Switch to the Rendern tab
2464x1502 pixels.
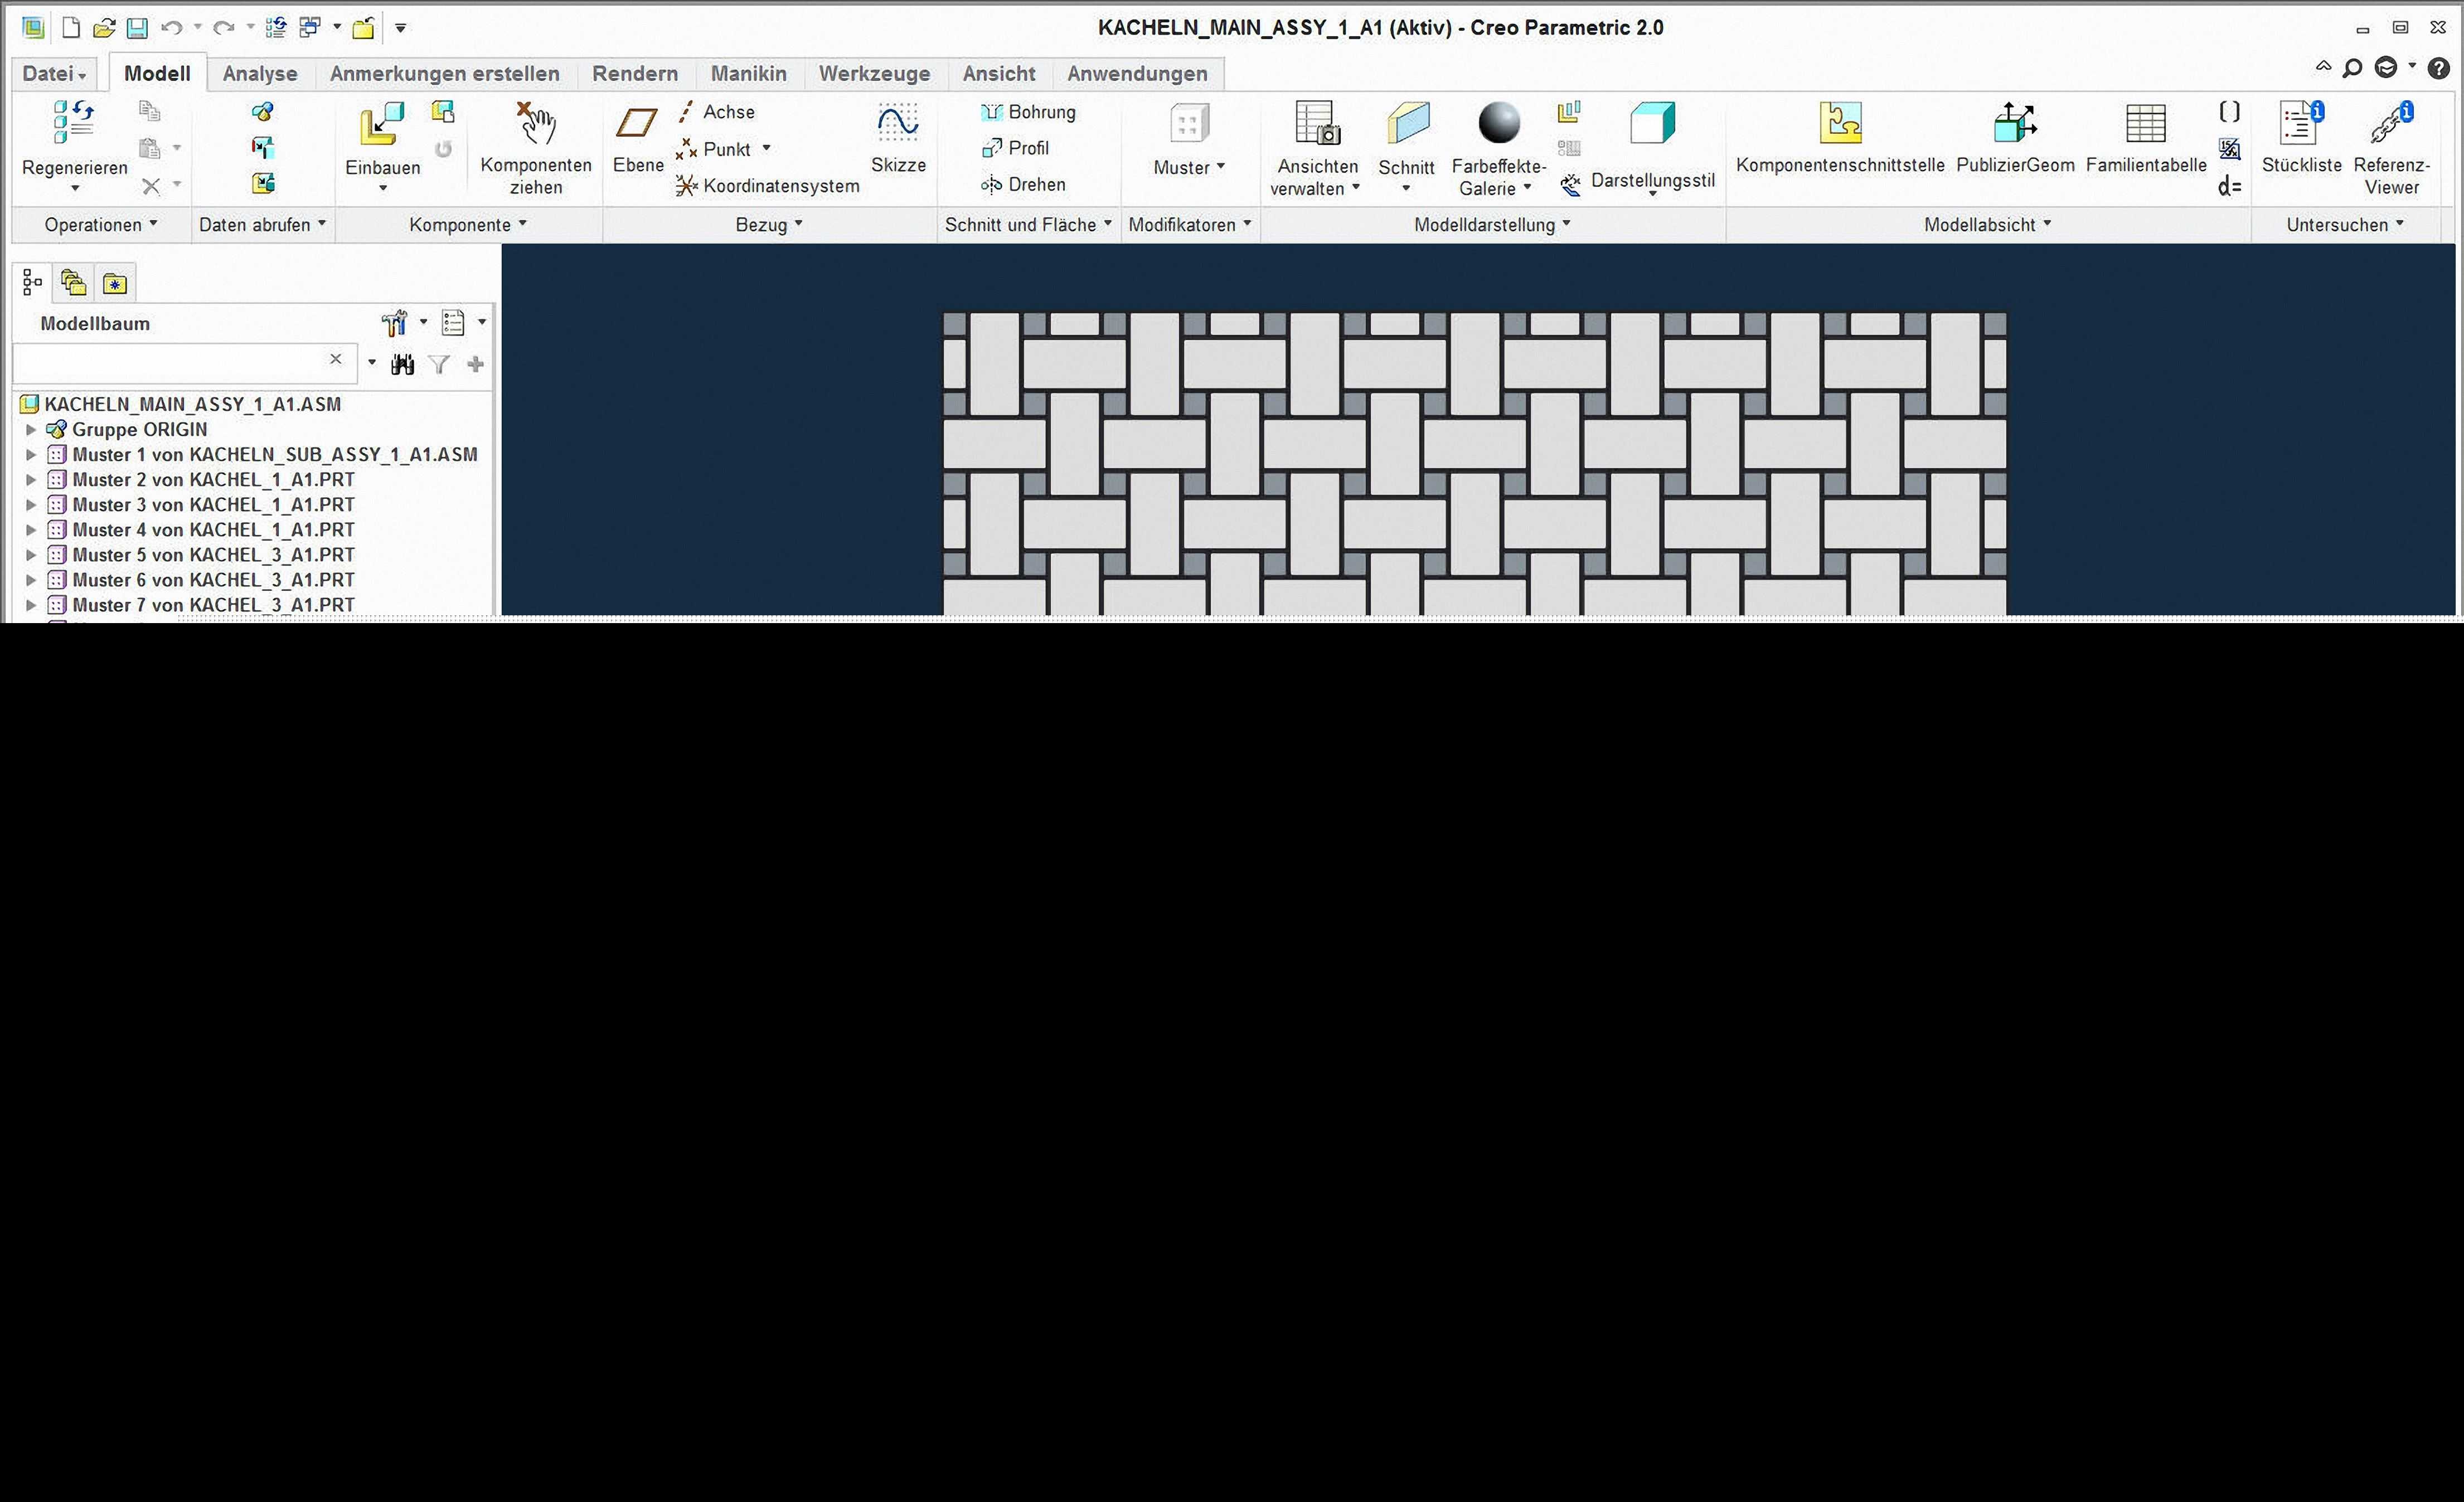[635, 73]
